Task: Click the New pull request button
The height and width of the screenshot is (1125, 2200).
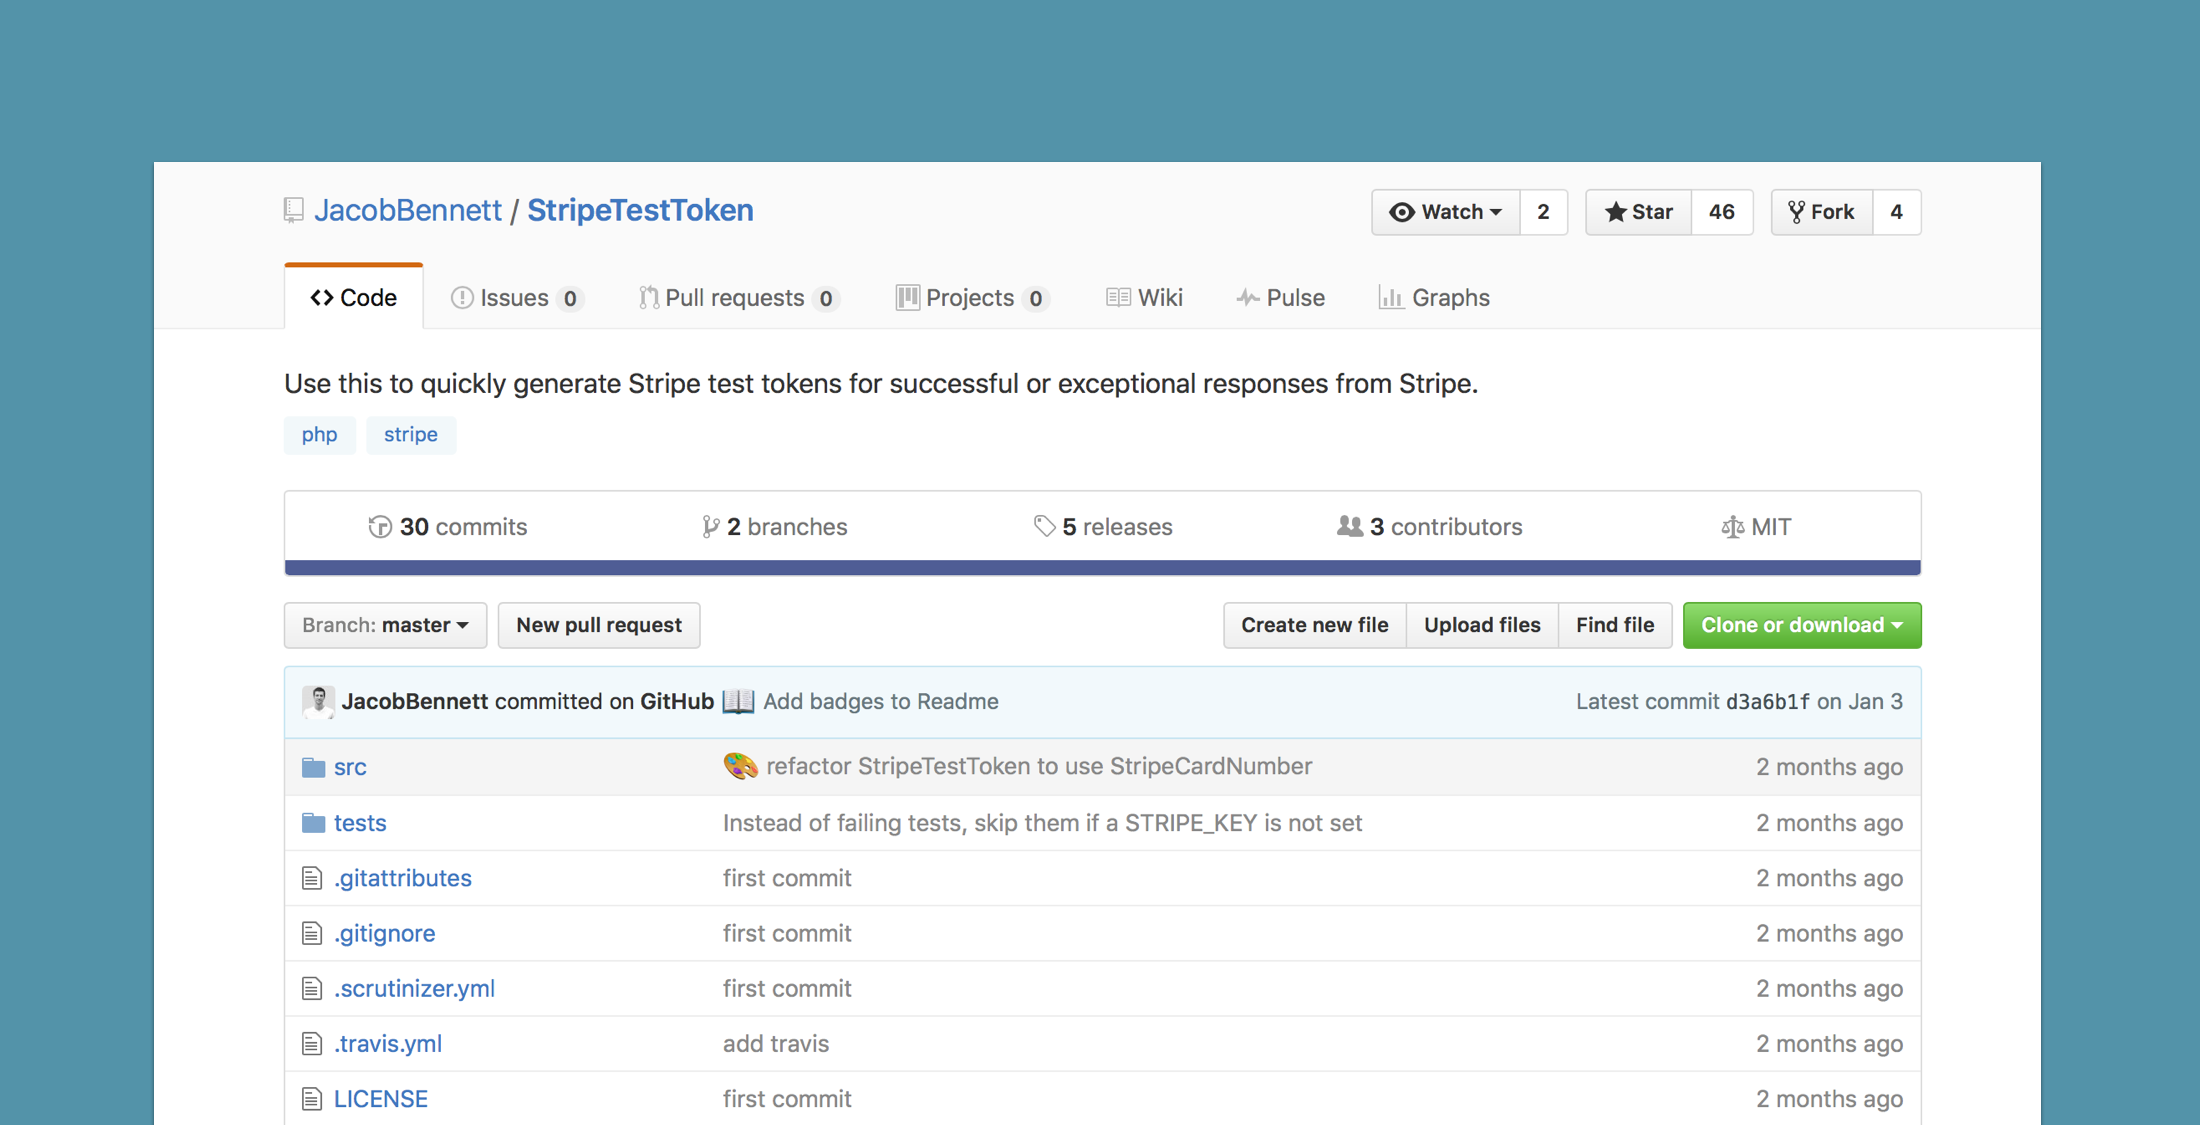Action: point(599,625)
